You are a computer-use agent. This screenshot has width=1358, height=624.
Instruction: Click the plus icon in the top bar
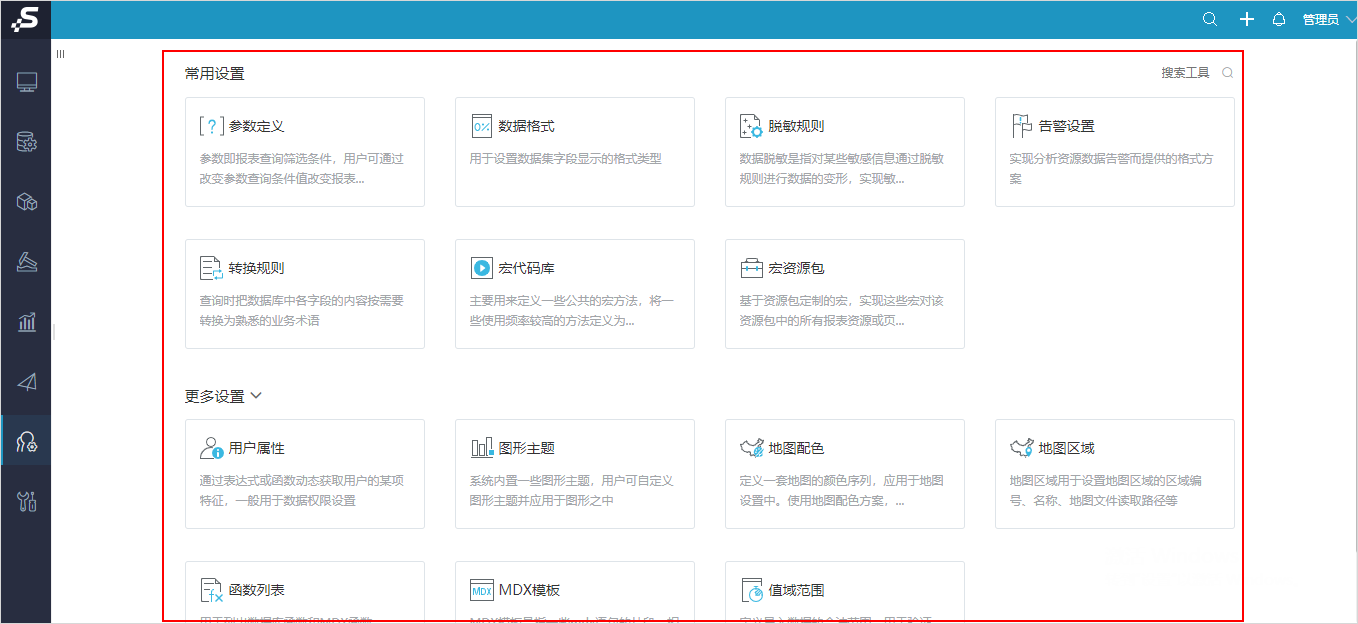click(x=1246, y=19)
